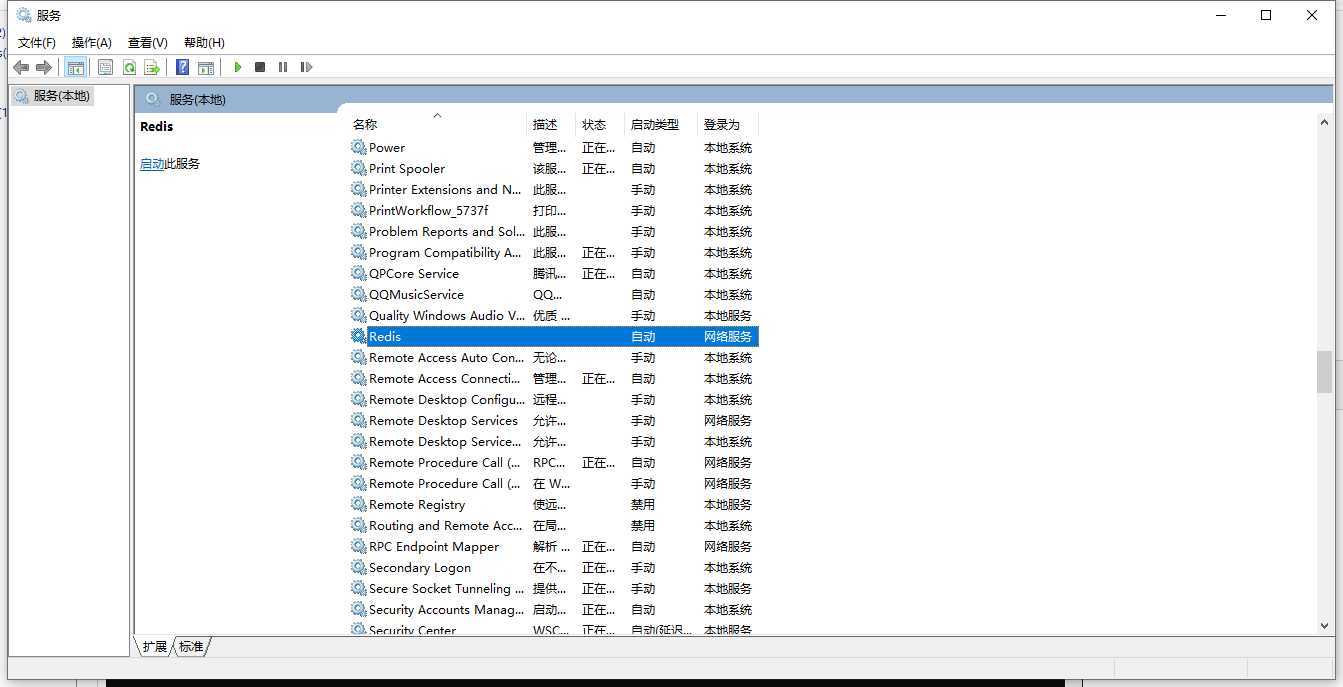This screenshot has width=1343, height=687.
Task: Click the list scrollbar down arrow
Action: coord(1325,625)
